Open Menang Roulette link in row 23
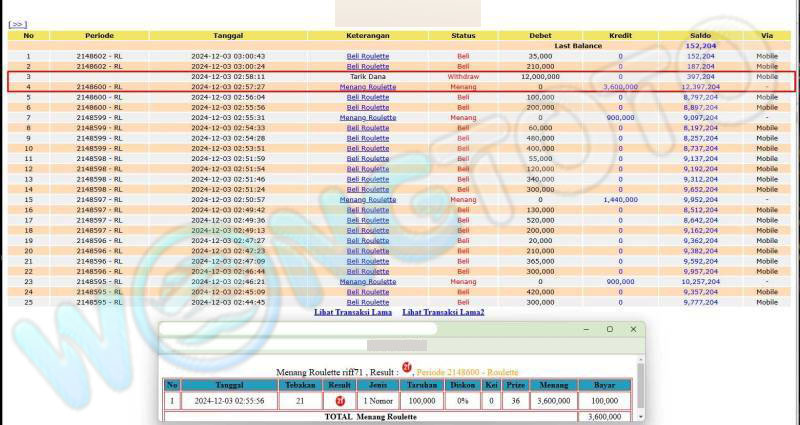Image resolution: width=800 pixels, height=425 pixels. 367,281
